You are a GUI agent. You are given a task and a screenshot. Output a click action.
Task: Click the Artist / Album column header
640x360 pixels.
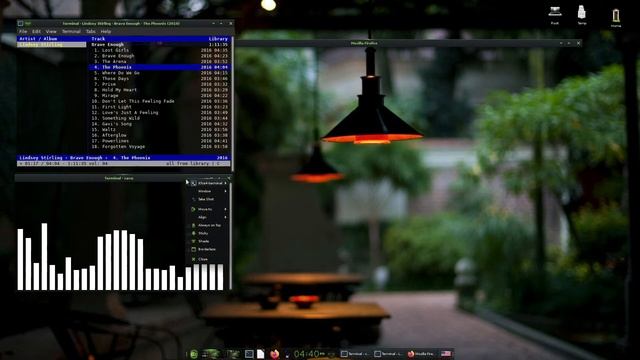coord(38,39)
